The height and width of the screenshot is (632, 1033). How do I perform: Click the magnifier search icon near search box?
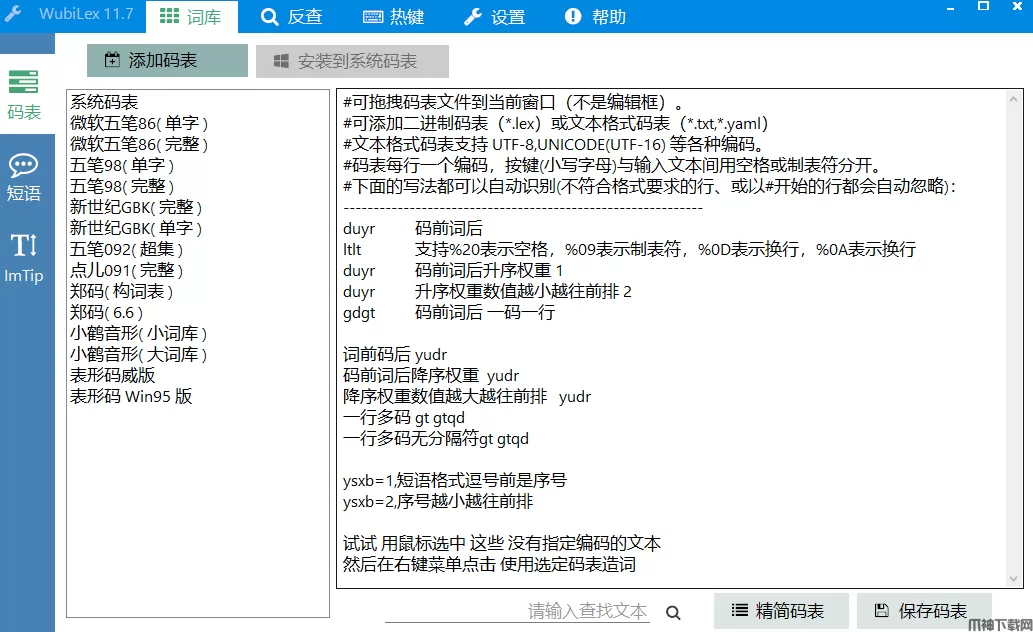pos(673,613)
